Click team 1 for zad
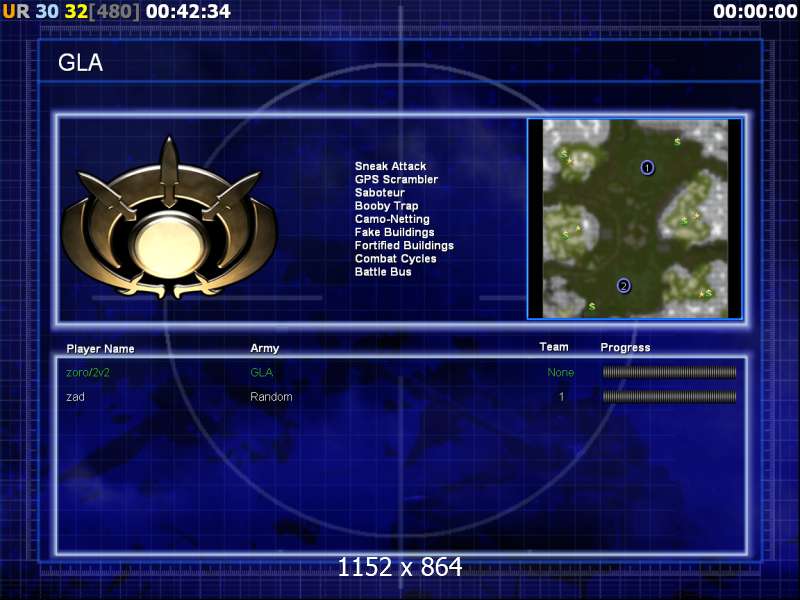The height and width of the screenshot is (600, 800). point(561,396)
